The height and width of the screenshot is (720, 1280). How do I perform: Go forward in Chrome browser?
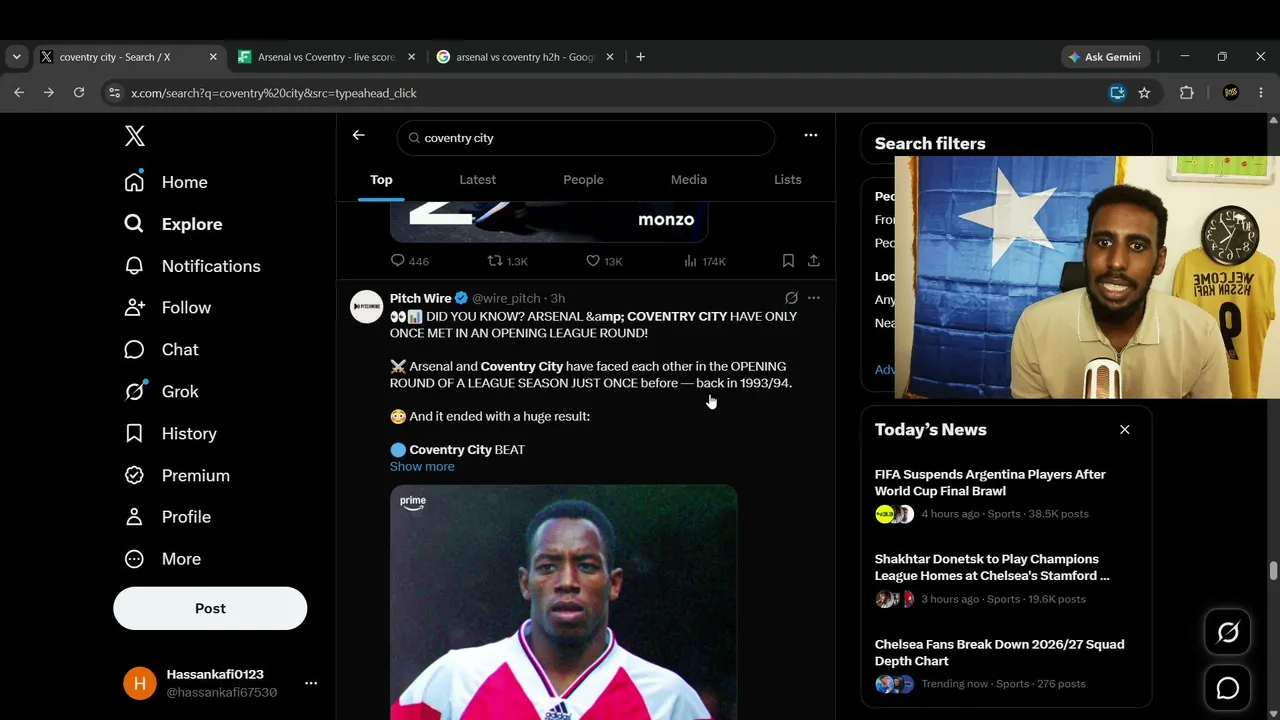coord(49,93)
